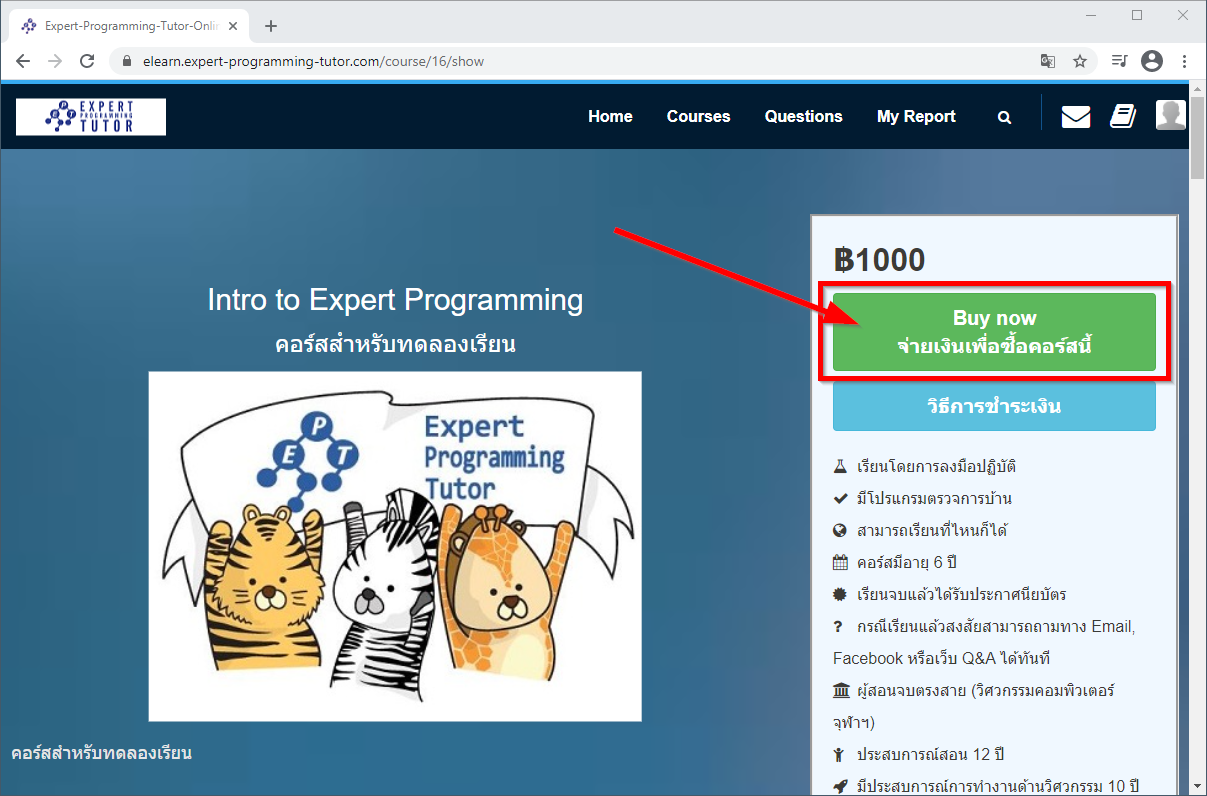Open the Chrome profile account icon
The image size is (1207, 796).
(1152, 61)
